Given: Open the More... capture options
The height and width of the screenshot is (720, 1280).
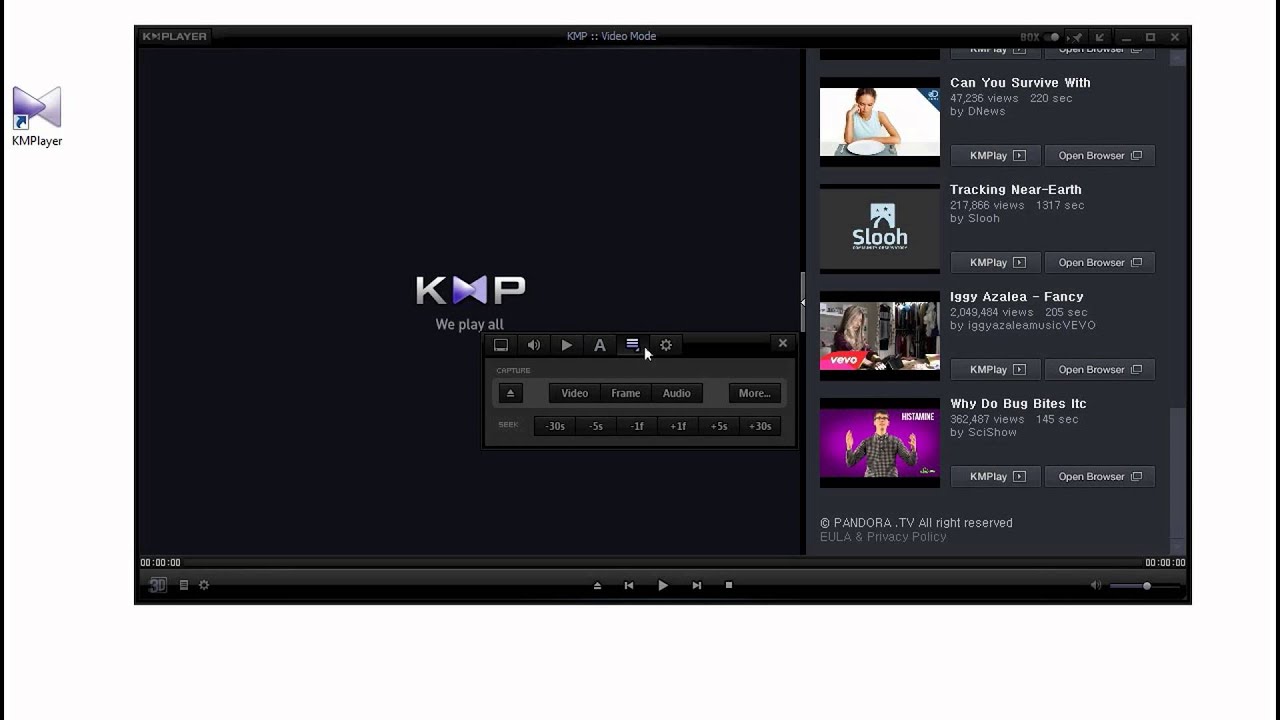Looking at the screenshot, I should click(x=755, y=393).
